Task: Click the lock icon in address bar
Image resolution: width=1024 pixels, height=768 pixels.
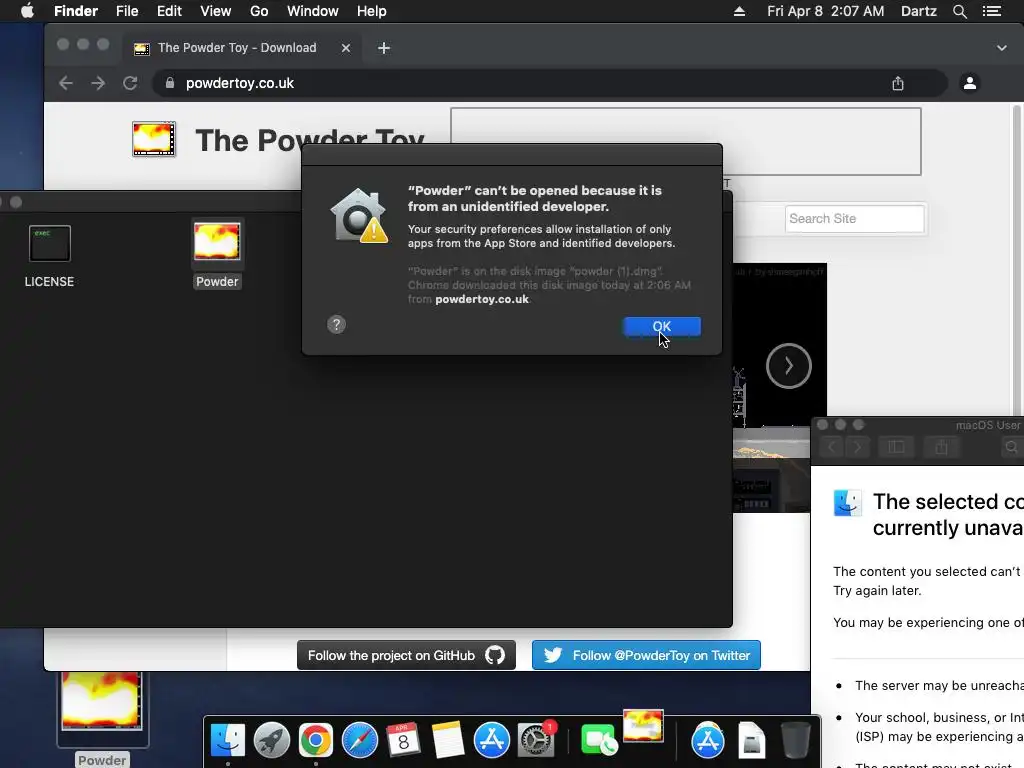Action: [170, 83]
